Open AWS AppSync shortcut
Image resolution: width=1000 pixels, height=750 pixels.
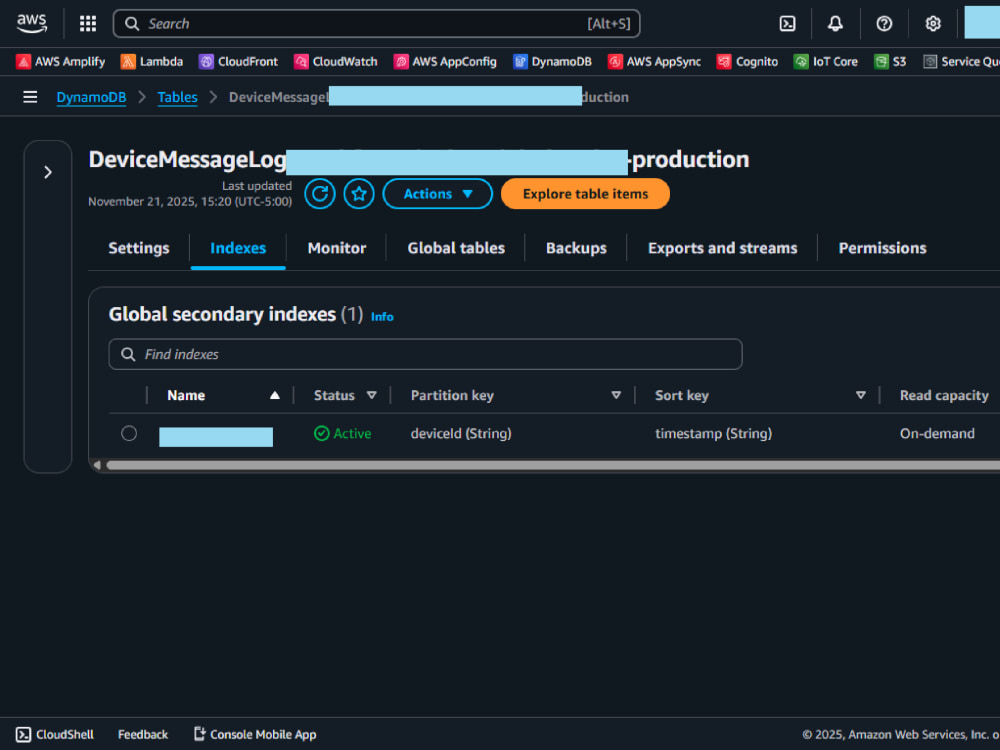tap(654, 62)
